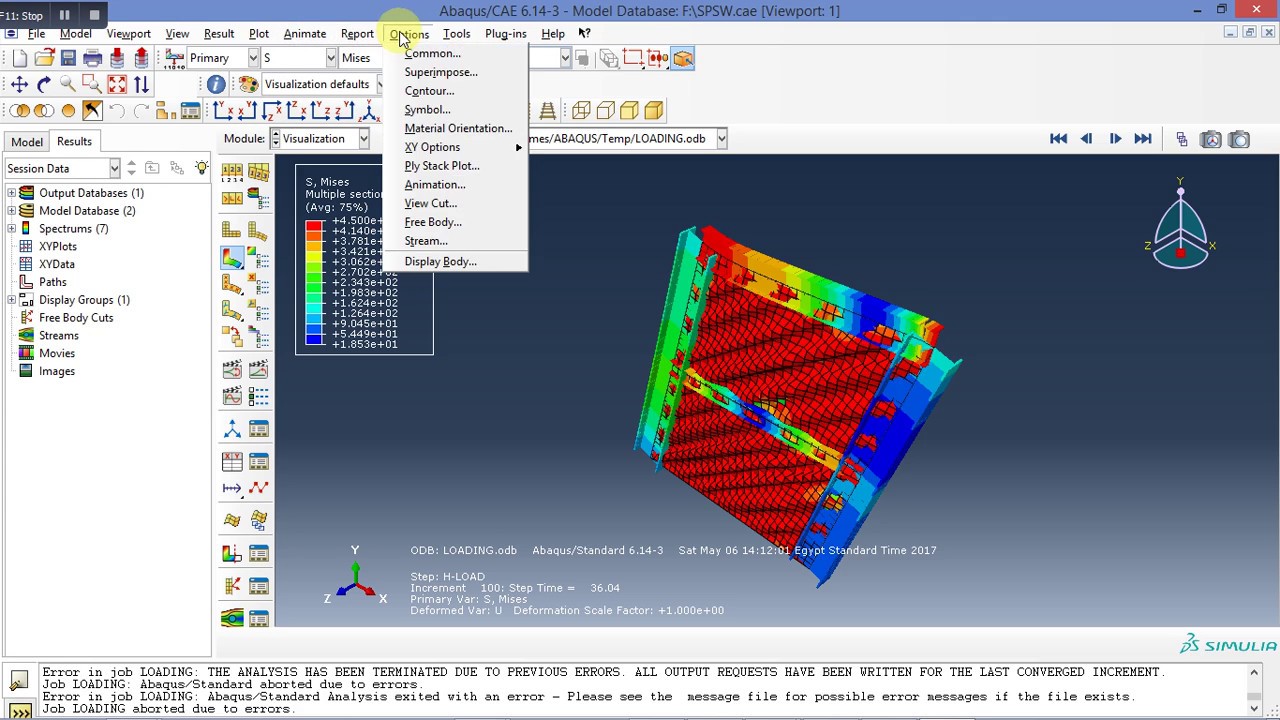Screen dimensions: 1280x720
Task: Click the Field Output dialog icon
Action: pos(174,58)
